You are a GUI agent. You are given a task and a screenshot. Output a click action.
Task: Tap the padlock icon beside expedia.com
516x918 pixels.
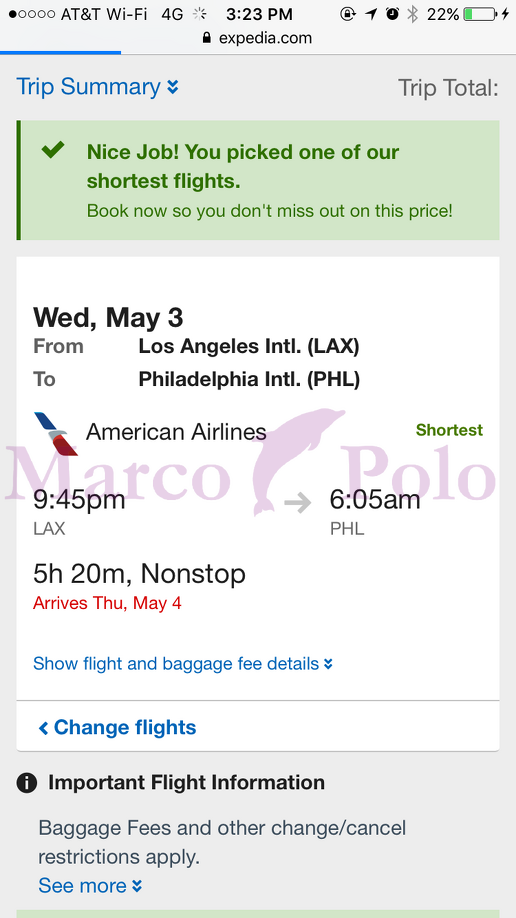(206, 38)
